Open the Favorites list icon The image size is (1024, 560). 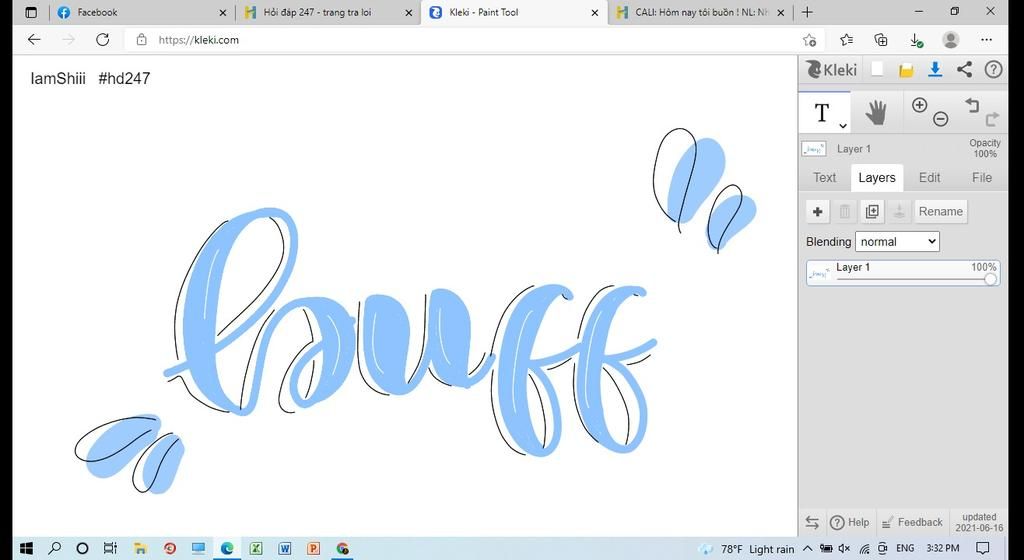846,40
